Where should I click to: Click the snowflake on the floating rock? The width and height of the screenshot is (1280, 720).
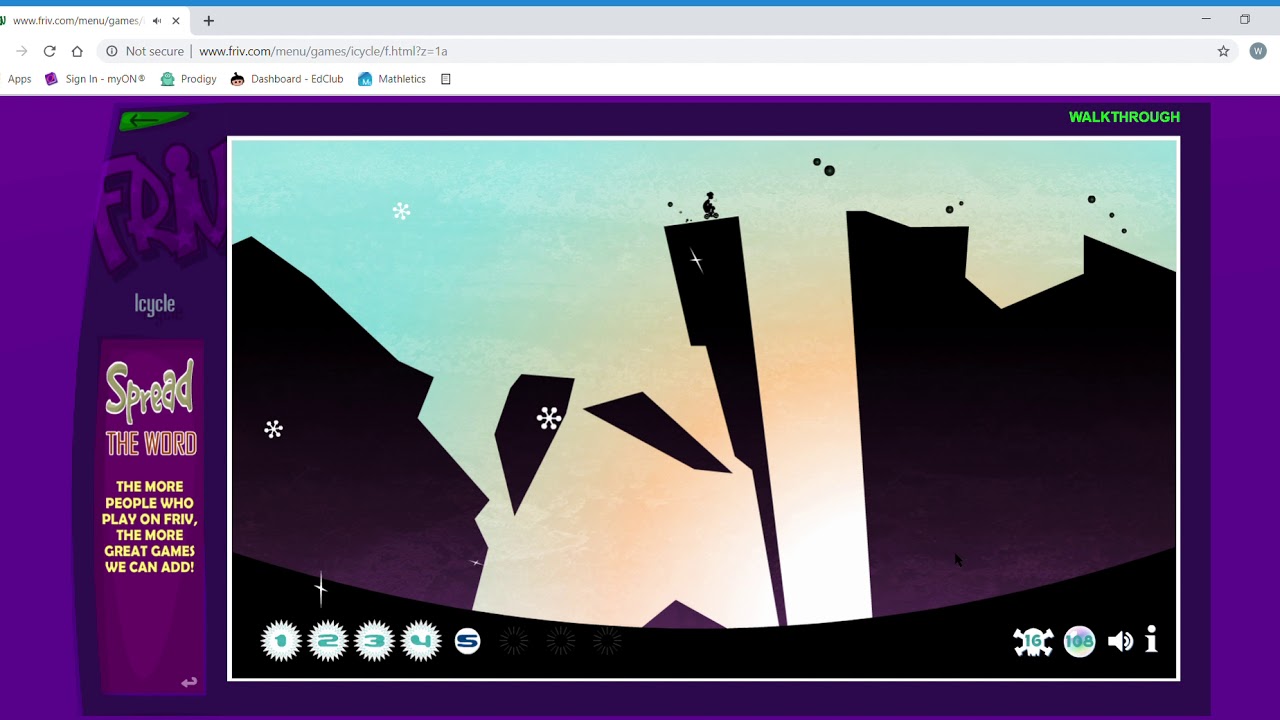click(x=548, y=419)
